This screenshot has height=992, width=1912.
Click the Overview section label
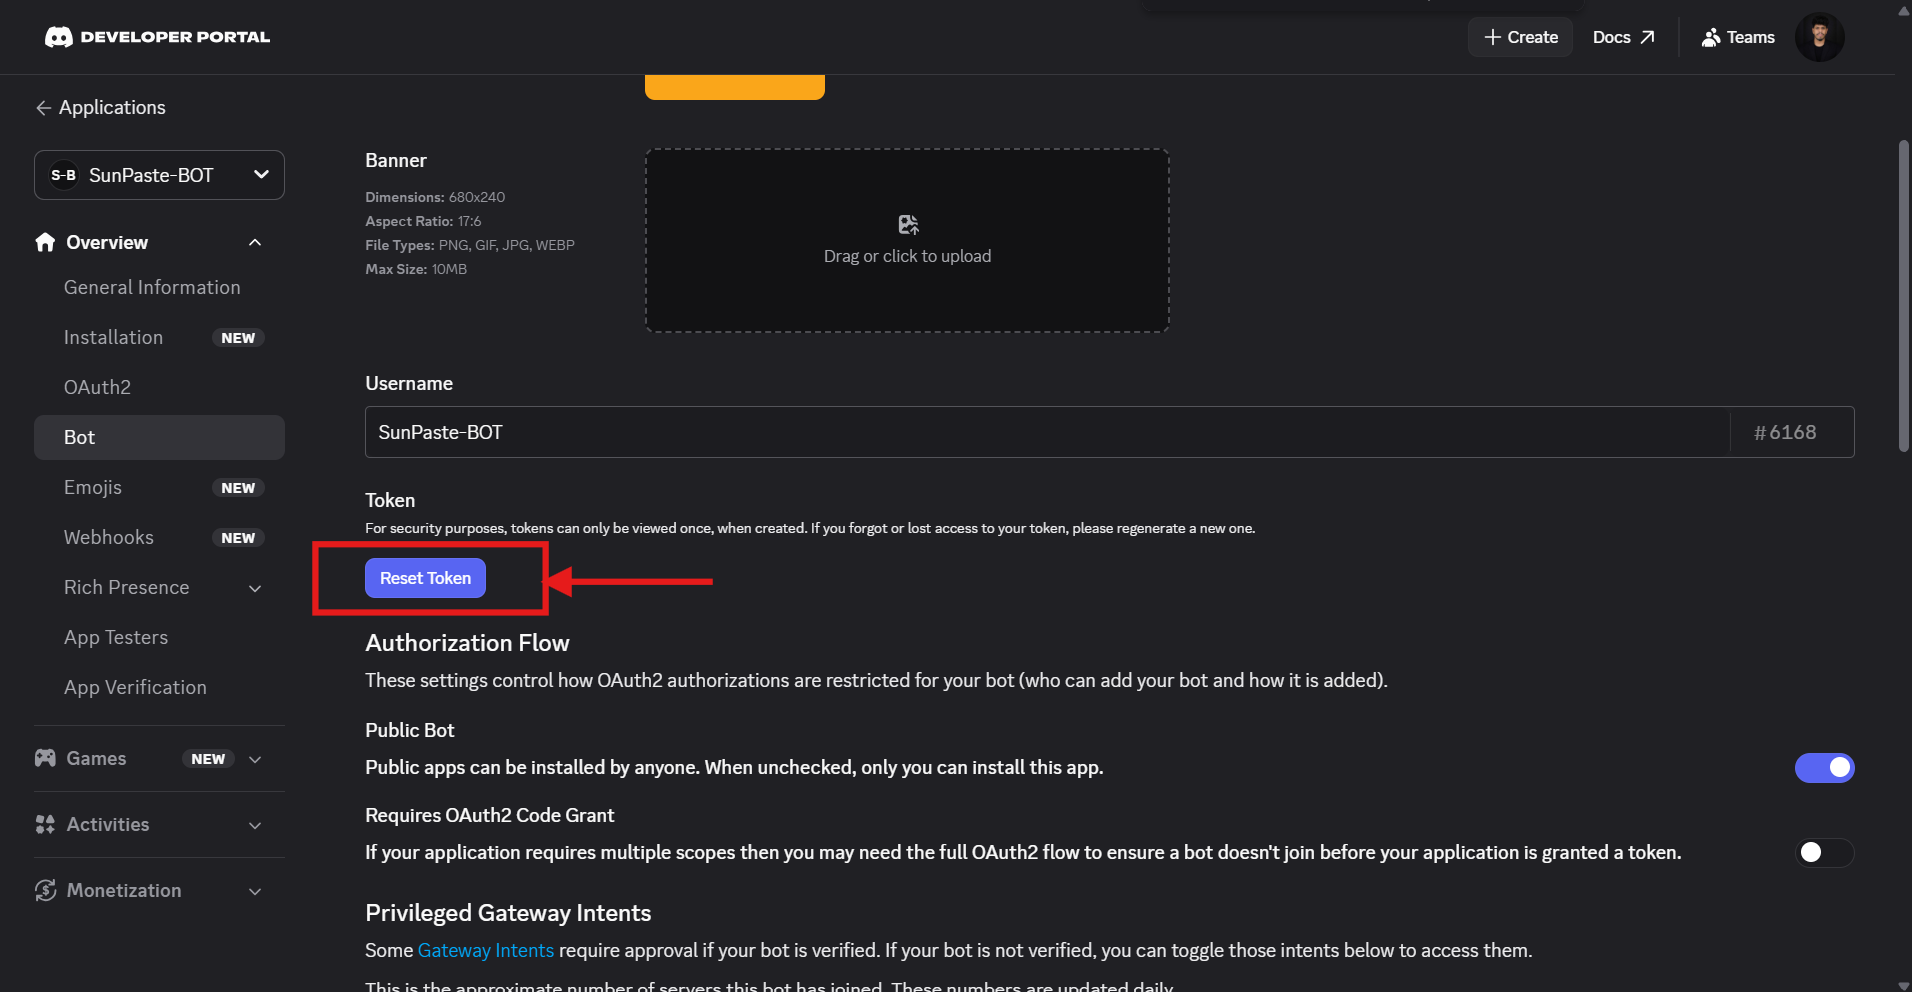[107, 242]
